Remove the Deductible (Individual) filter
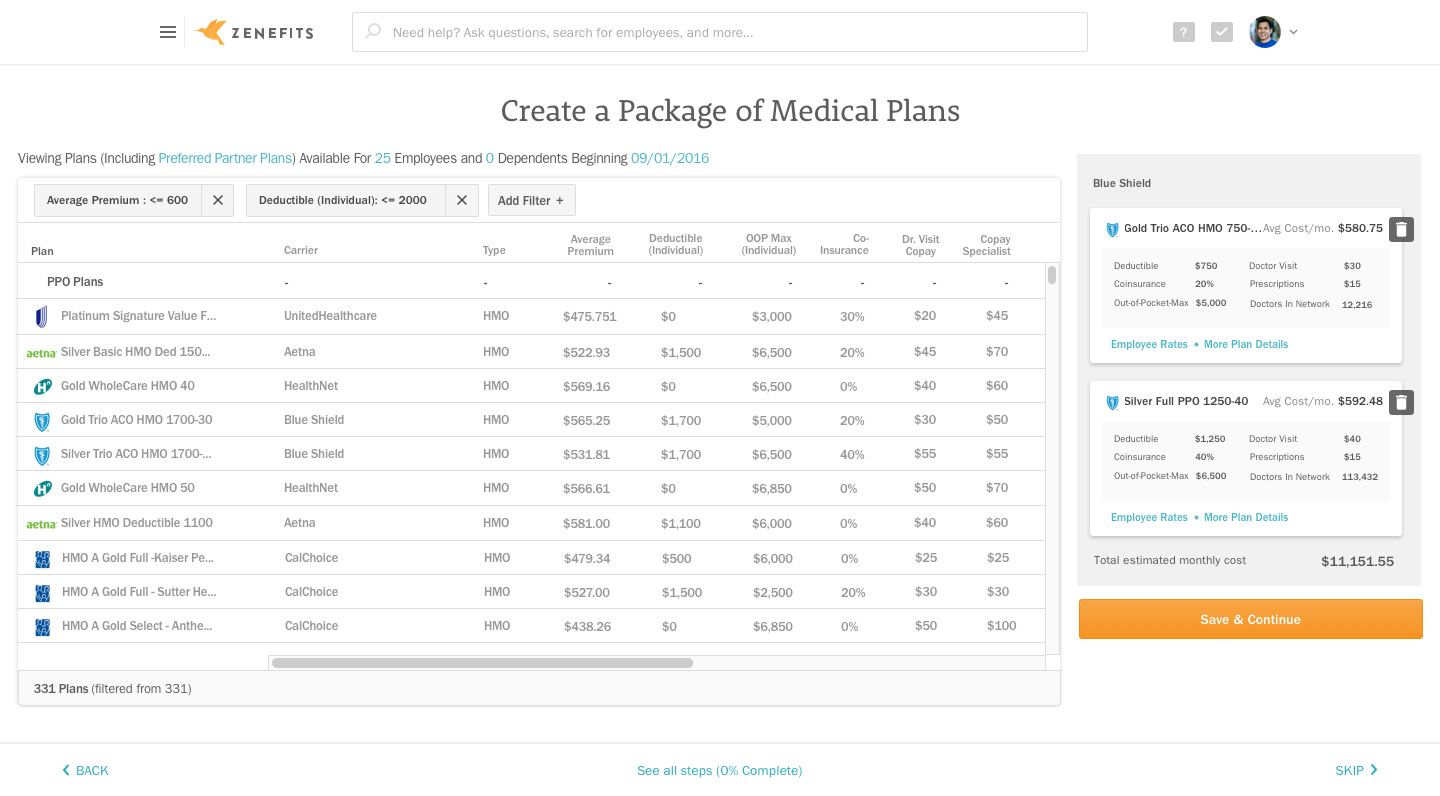 pyautogui.click(x=462, y=200)
